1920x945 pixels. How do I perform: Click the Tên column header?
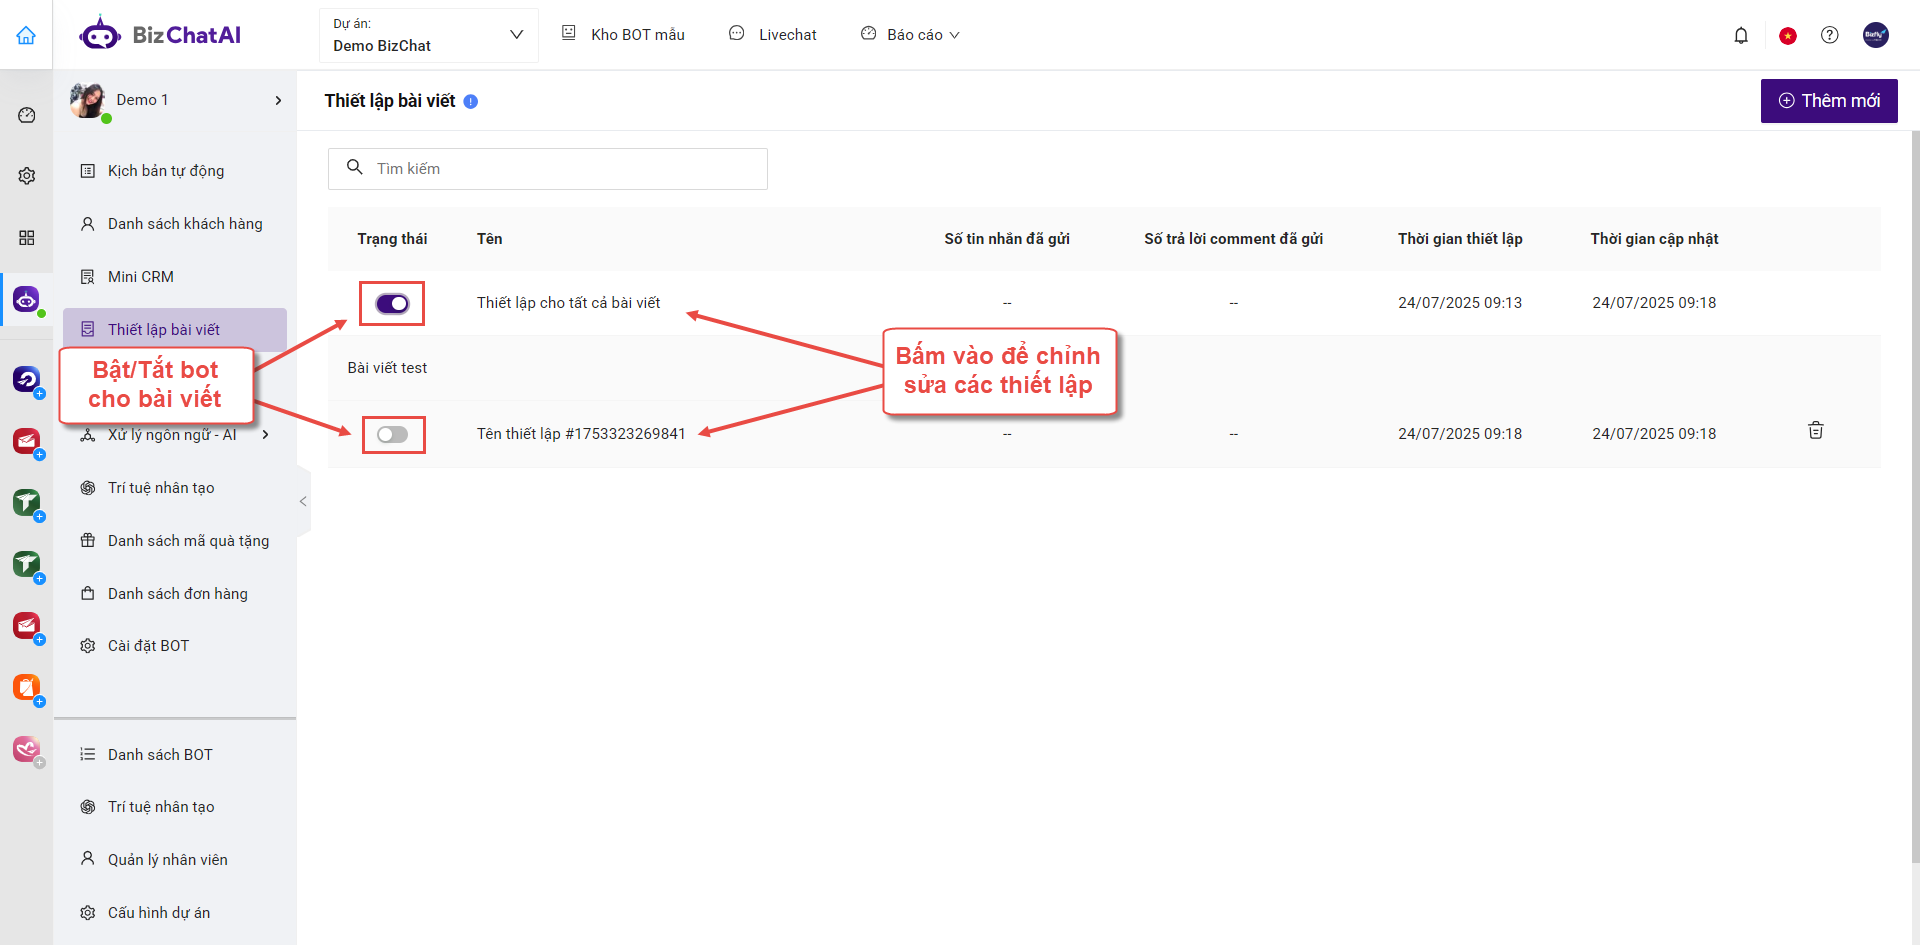point(489,239)
